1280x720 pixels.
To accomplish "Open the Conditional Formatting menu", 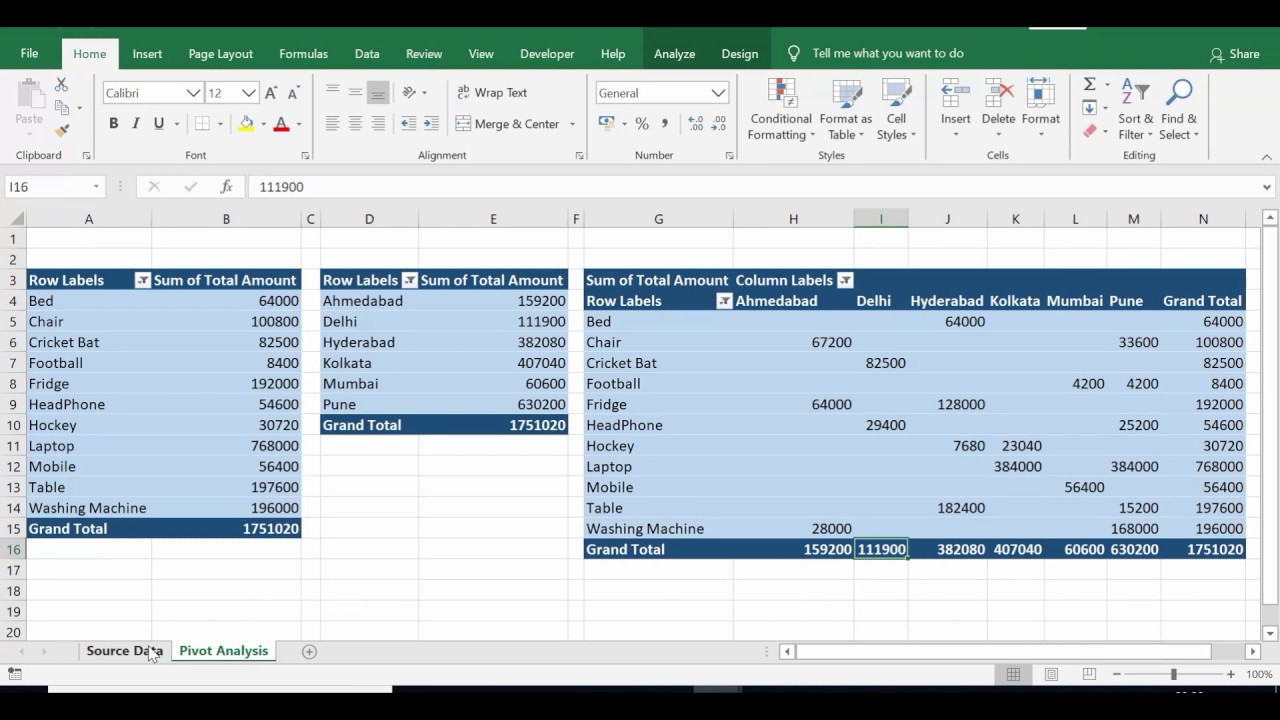I will [781, 110].
